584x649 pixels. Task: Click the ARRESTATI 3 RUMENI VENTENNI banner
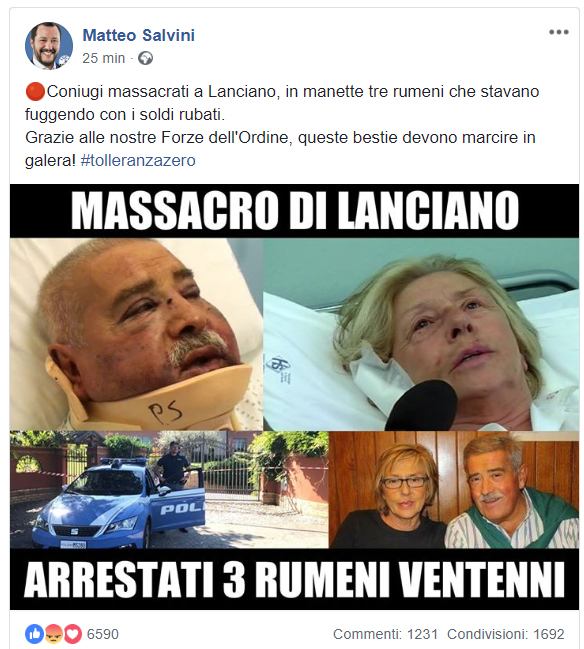[294, 579]
